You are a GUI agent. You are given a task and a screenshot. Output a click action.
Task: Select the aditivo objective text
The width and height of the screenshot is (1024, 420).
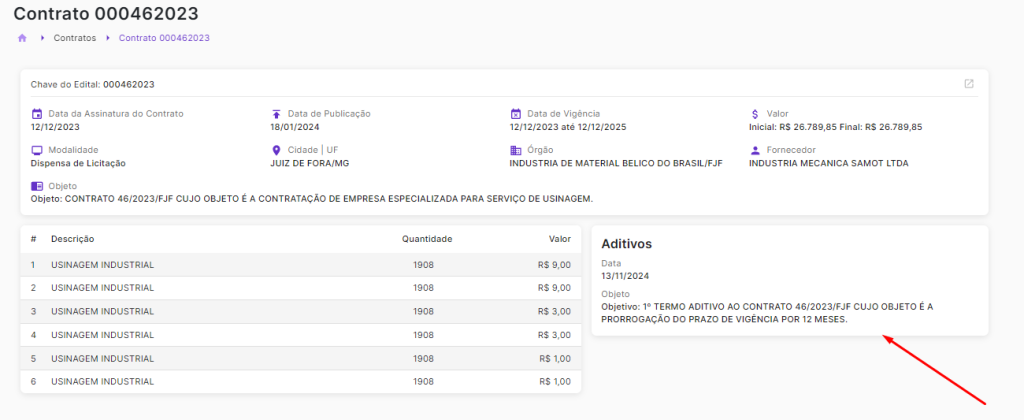pyautogui.click(x=773, y=313)
